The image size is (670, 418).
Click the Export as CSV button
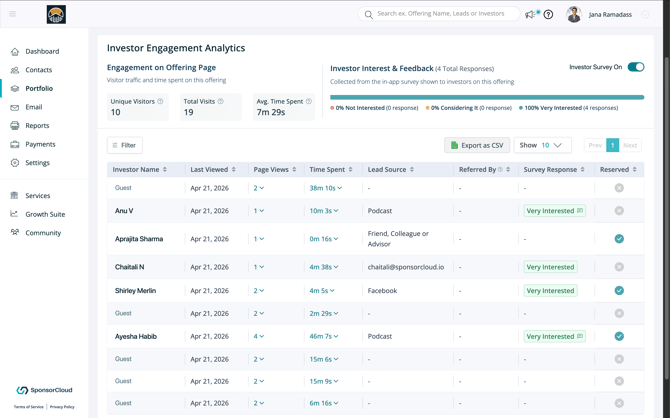(x=476, y=145)
